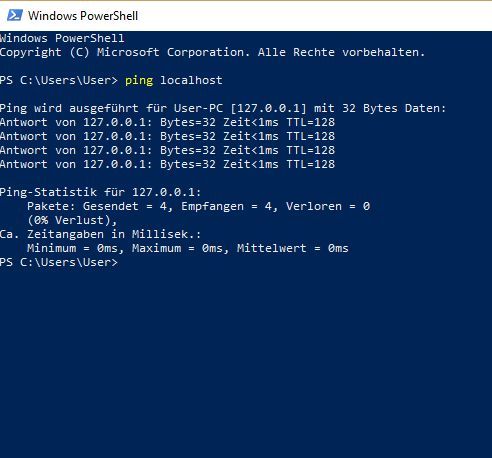Click the yellow ping command word

click(139, 81)
